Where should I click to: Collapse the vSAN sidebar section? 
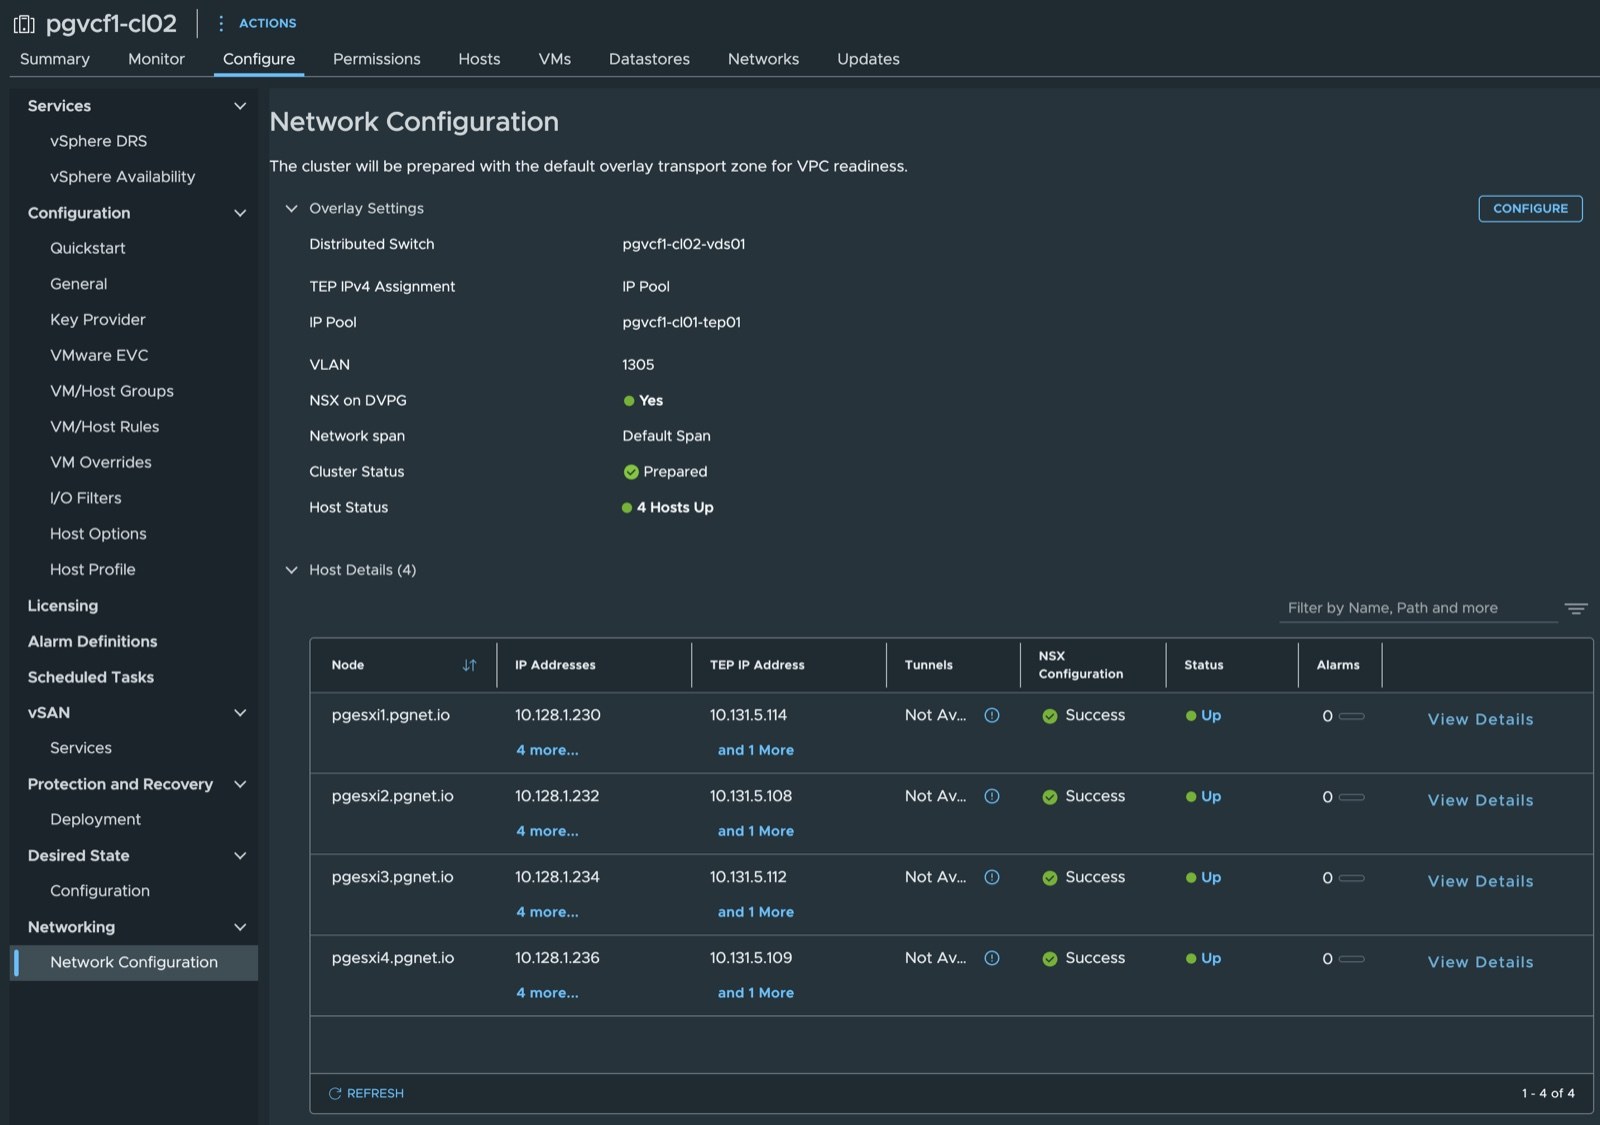pos(240,713)
